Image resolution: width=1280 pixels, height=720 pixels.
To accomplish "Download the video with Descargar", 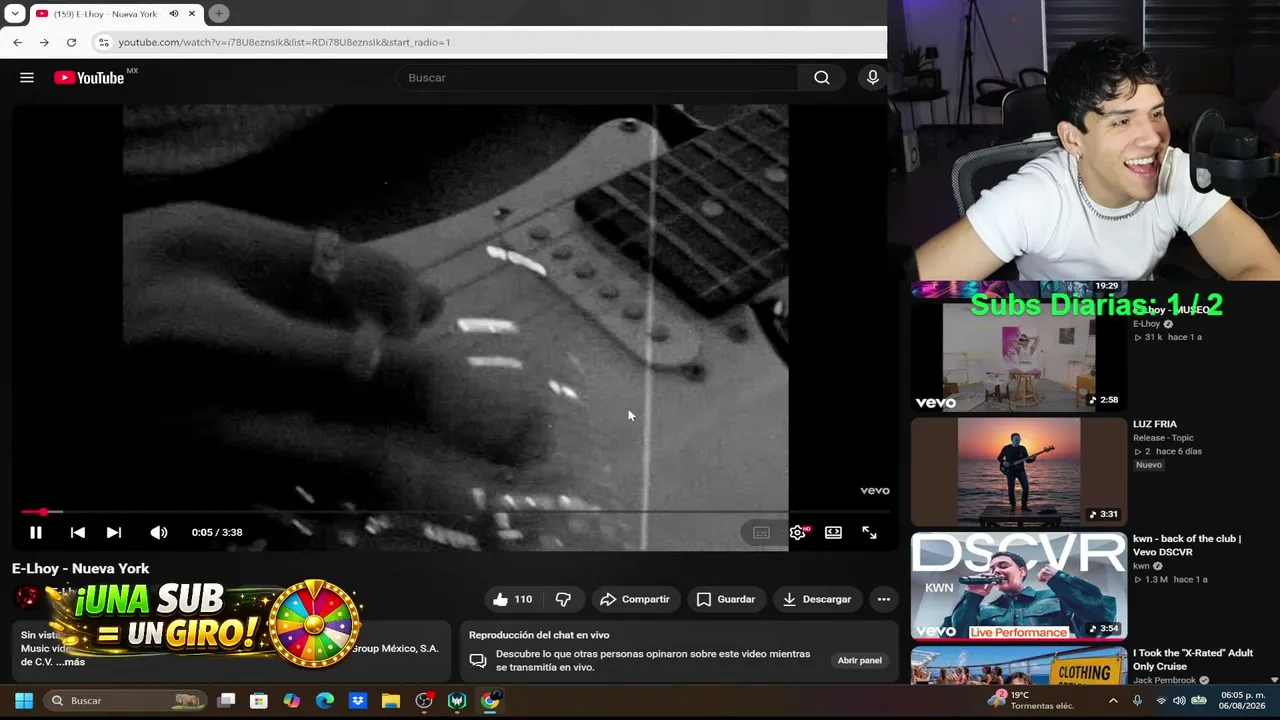I will click(817, 599).
